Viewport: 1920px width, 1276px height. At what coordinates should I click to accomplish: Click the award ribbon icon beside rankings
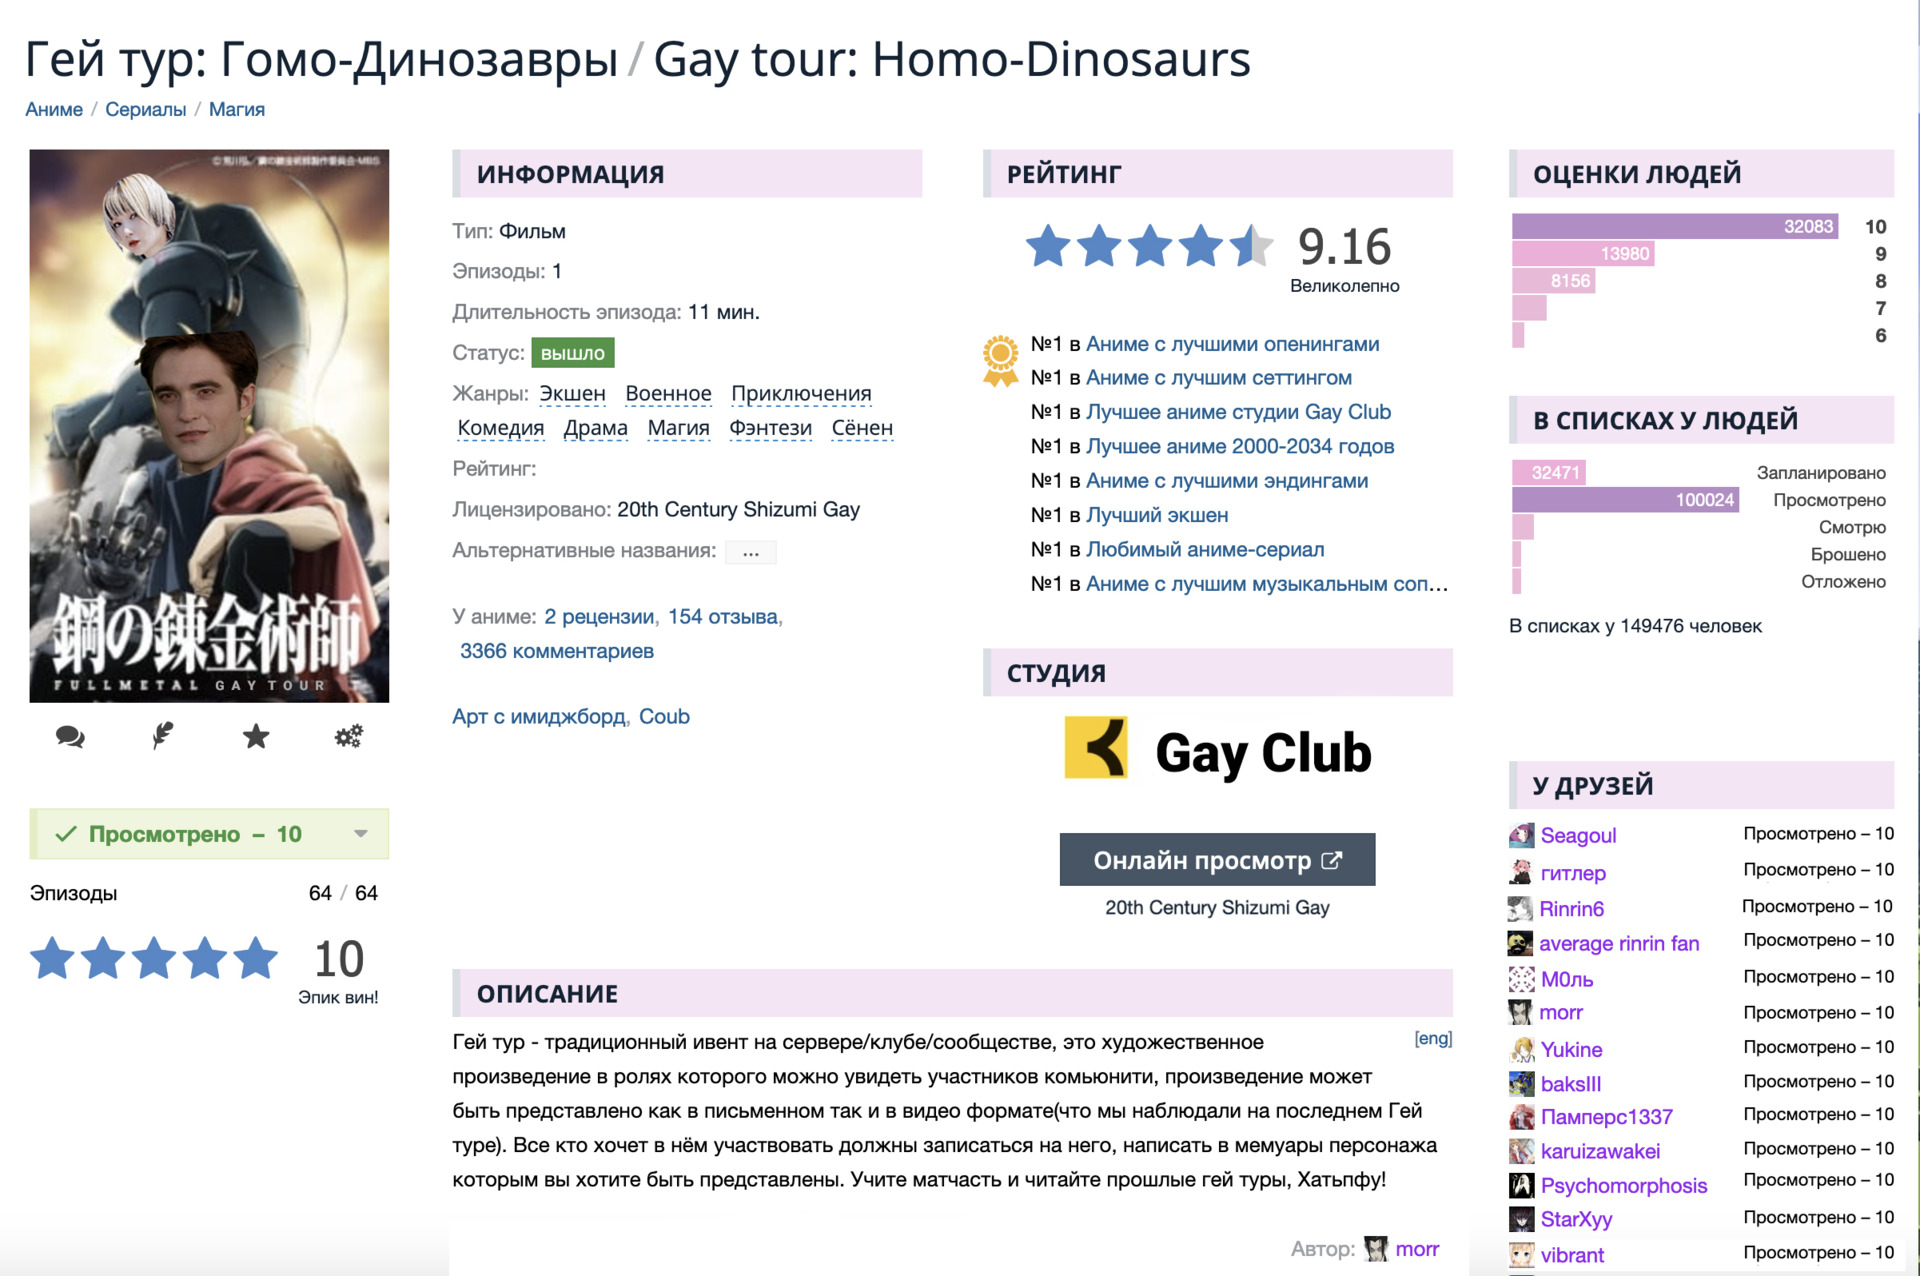tap(1000, 361)
